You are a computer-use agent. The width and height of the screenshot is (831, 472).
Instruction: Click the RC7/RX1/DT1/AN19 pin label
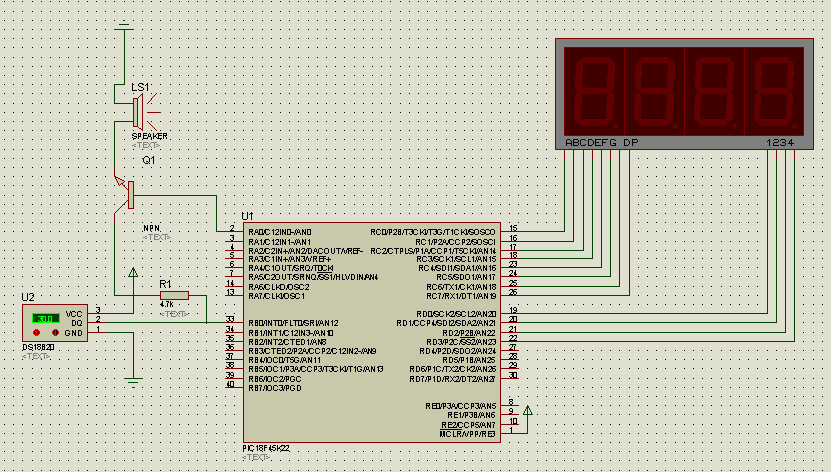click(x=461, y=296)
